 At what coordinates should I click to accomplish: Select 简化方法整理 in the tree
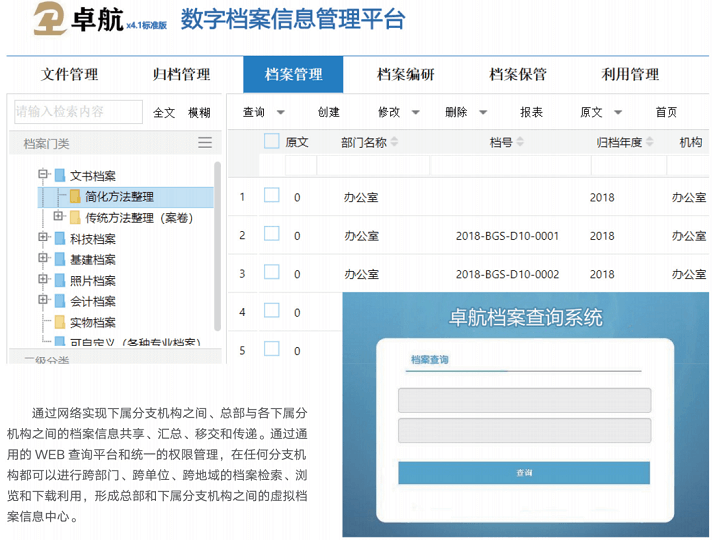click(x=119, y=197)
